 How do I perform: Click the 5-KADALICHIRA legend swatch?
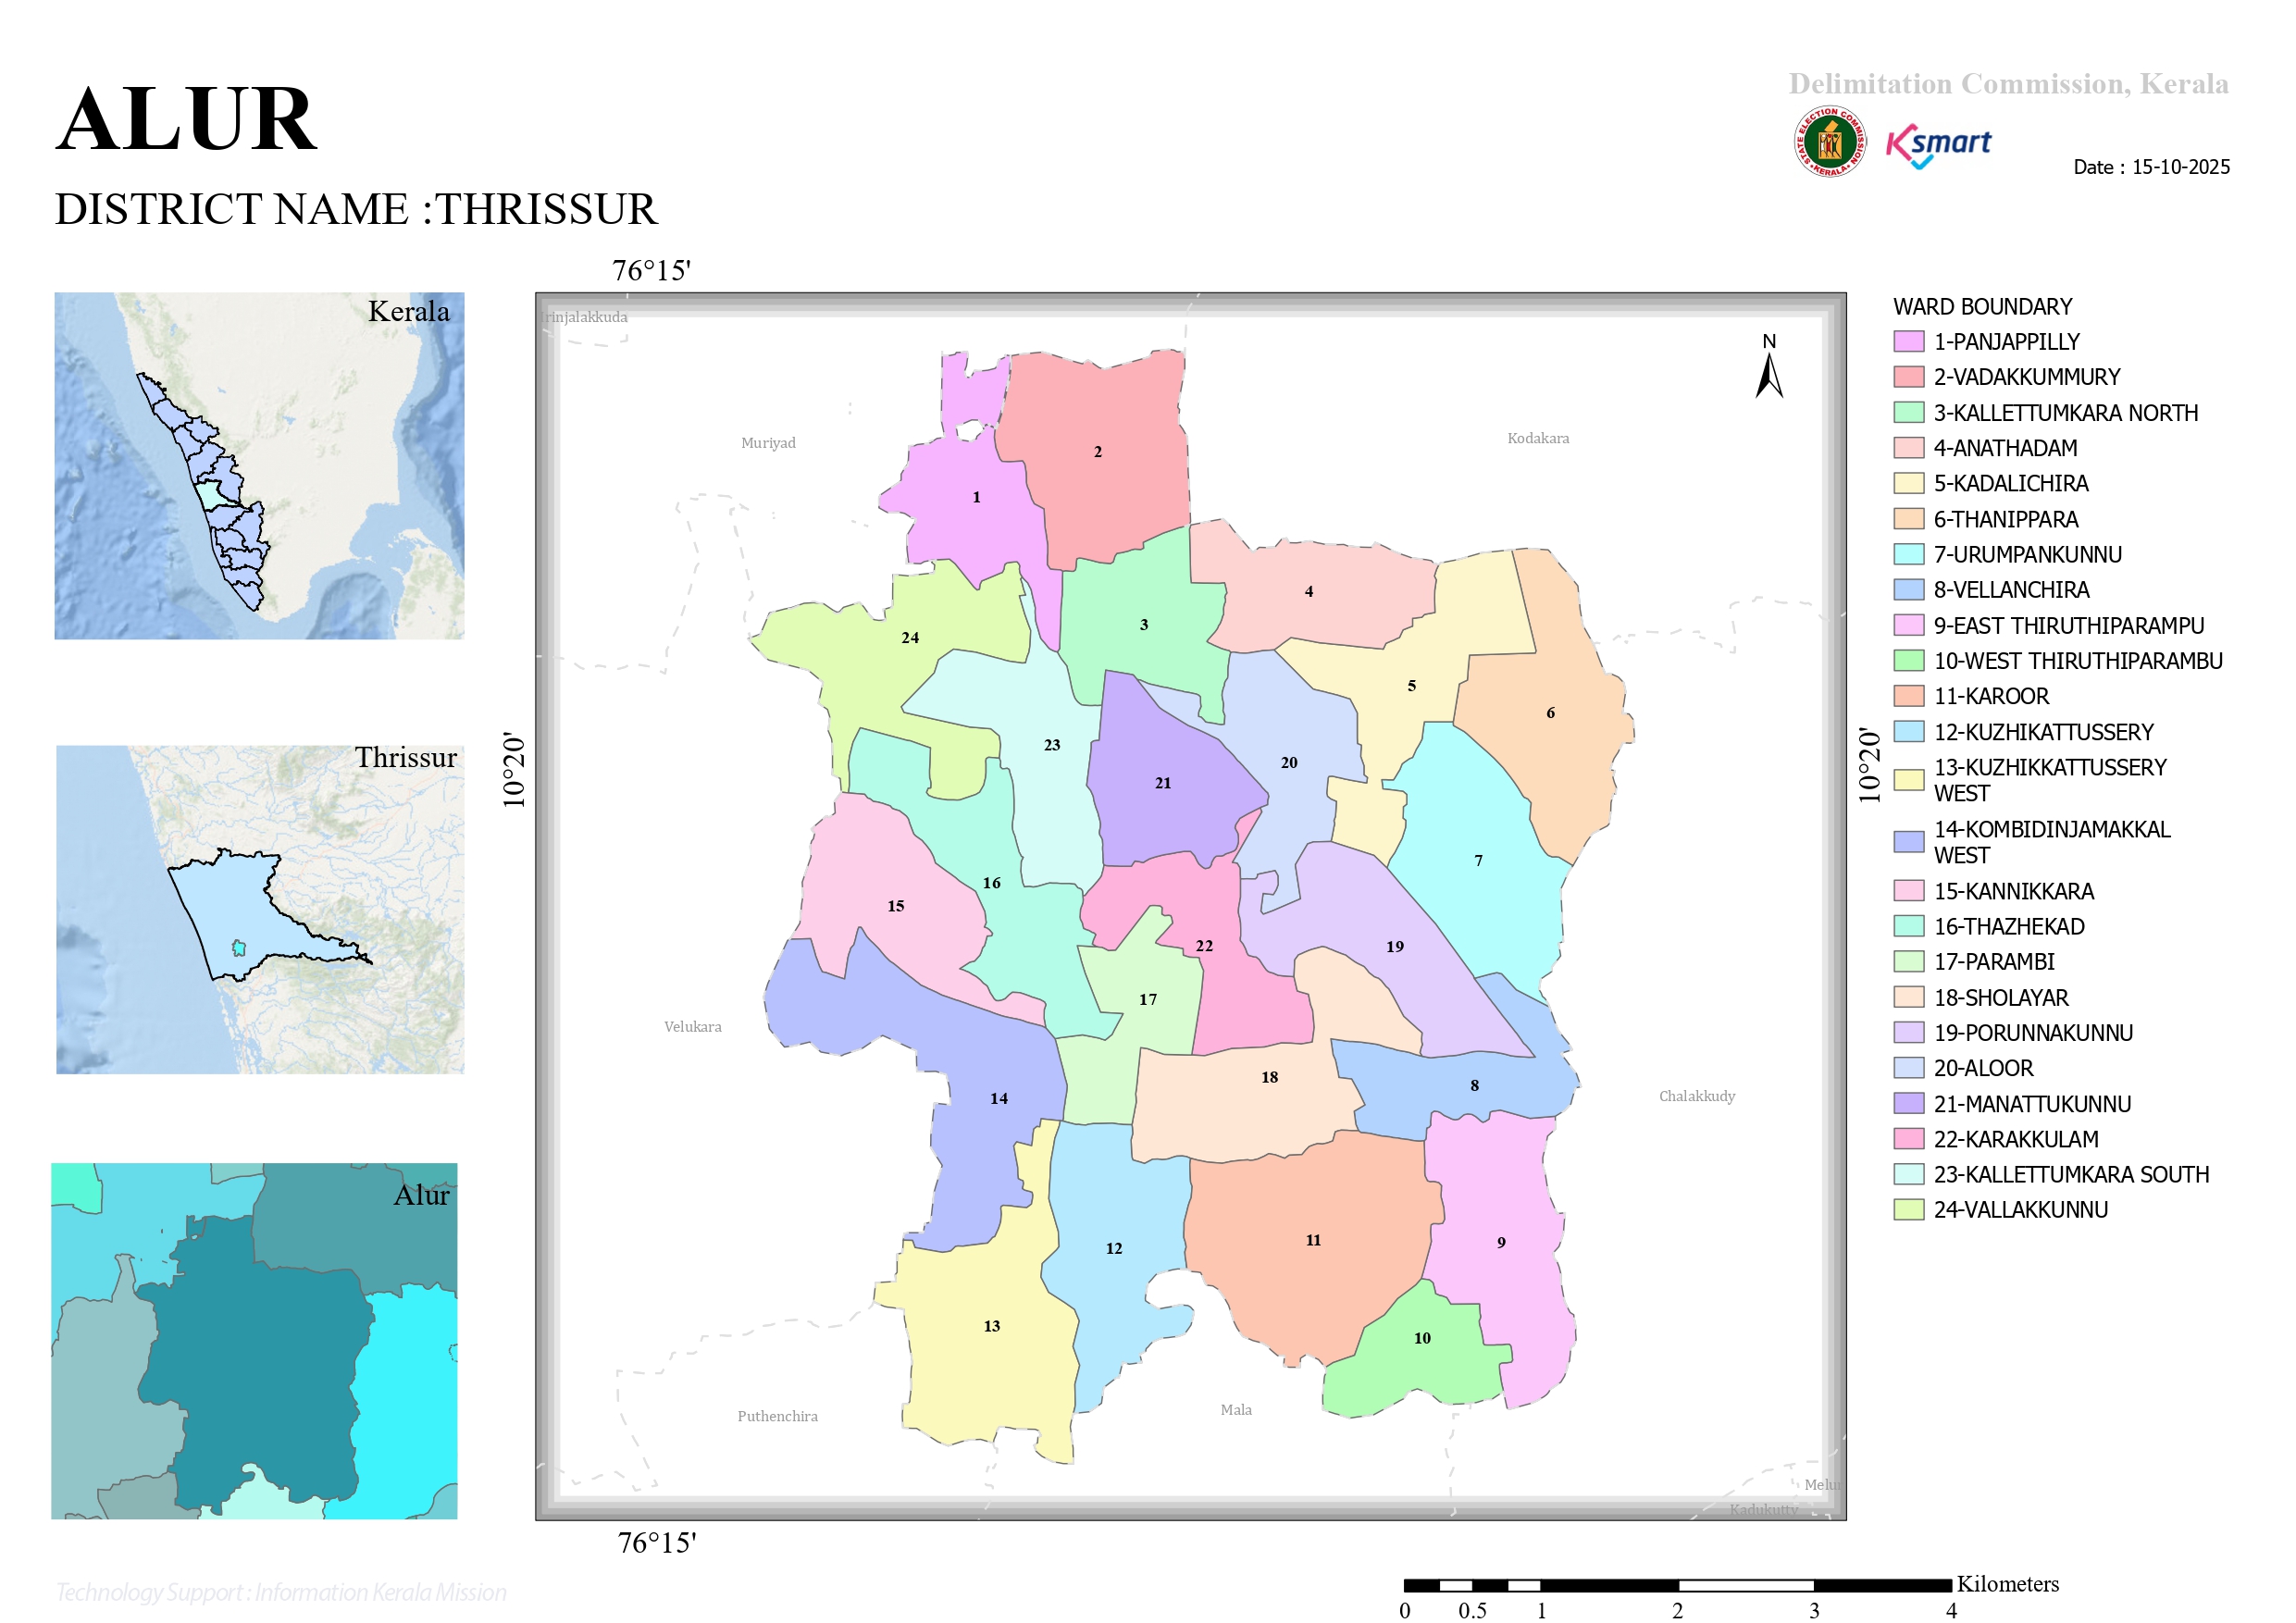pyautogui.click(x=1908, y=483)
